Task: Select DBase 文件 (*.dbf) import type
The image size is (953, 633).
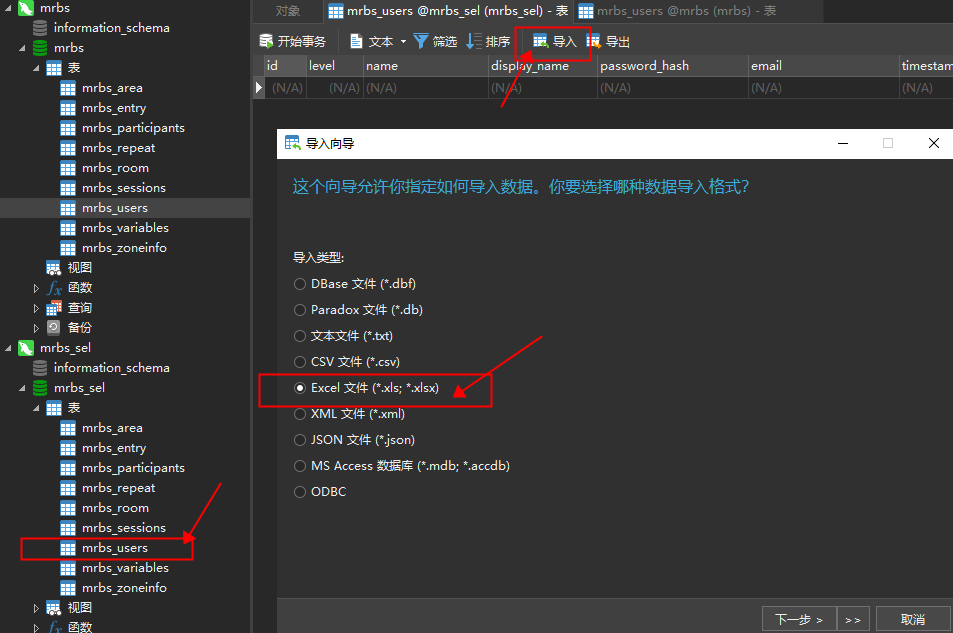Action: tap(299, 284)
